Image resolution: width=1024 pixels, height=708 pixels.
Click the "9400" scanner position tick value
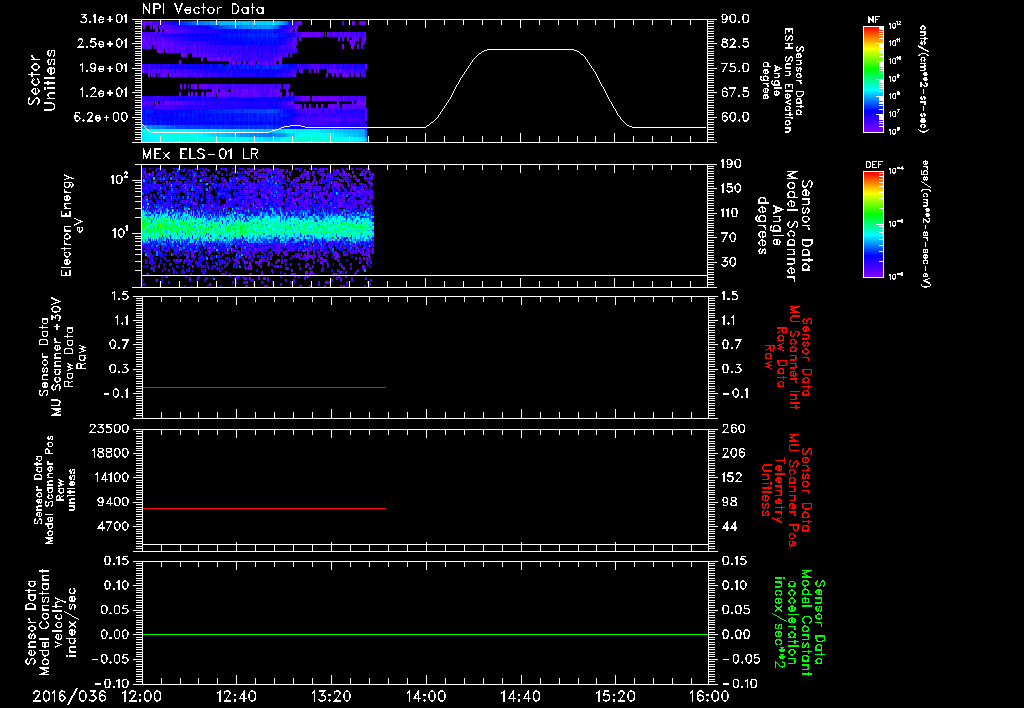114,502
